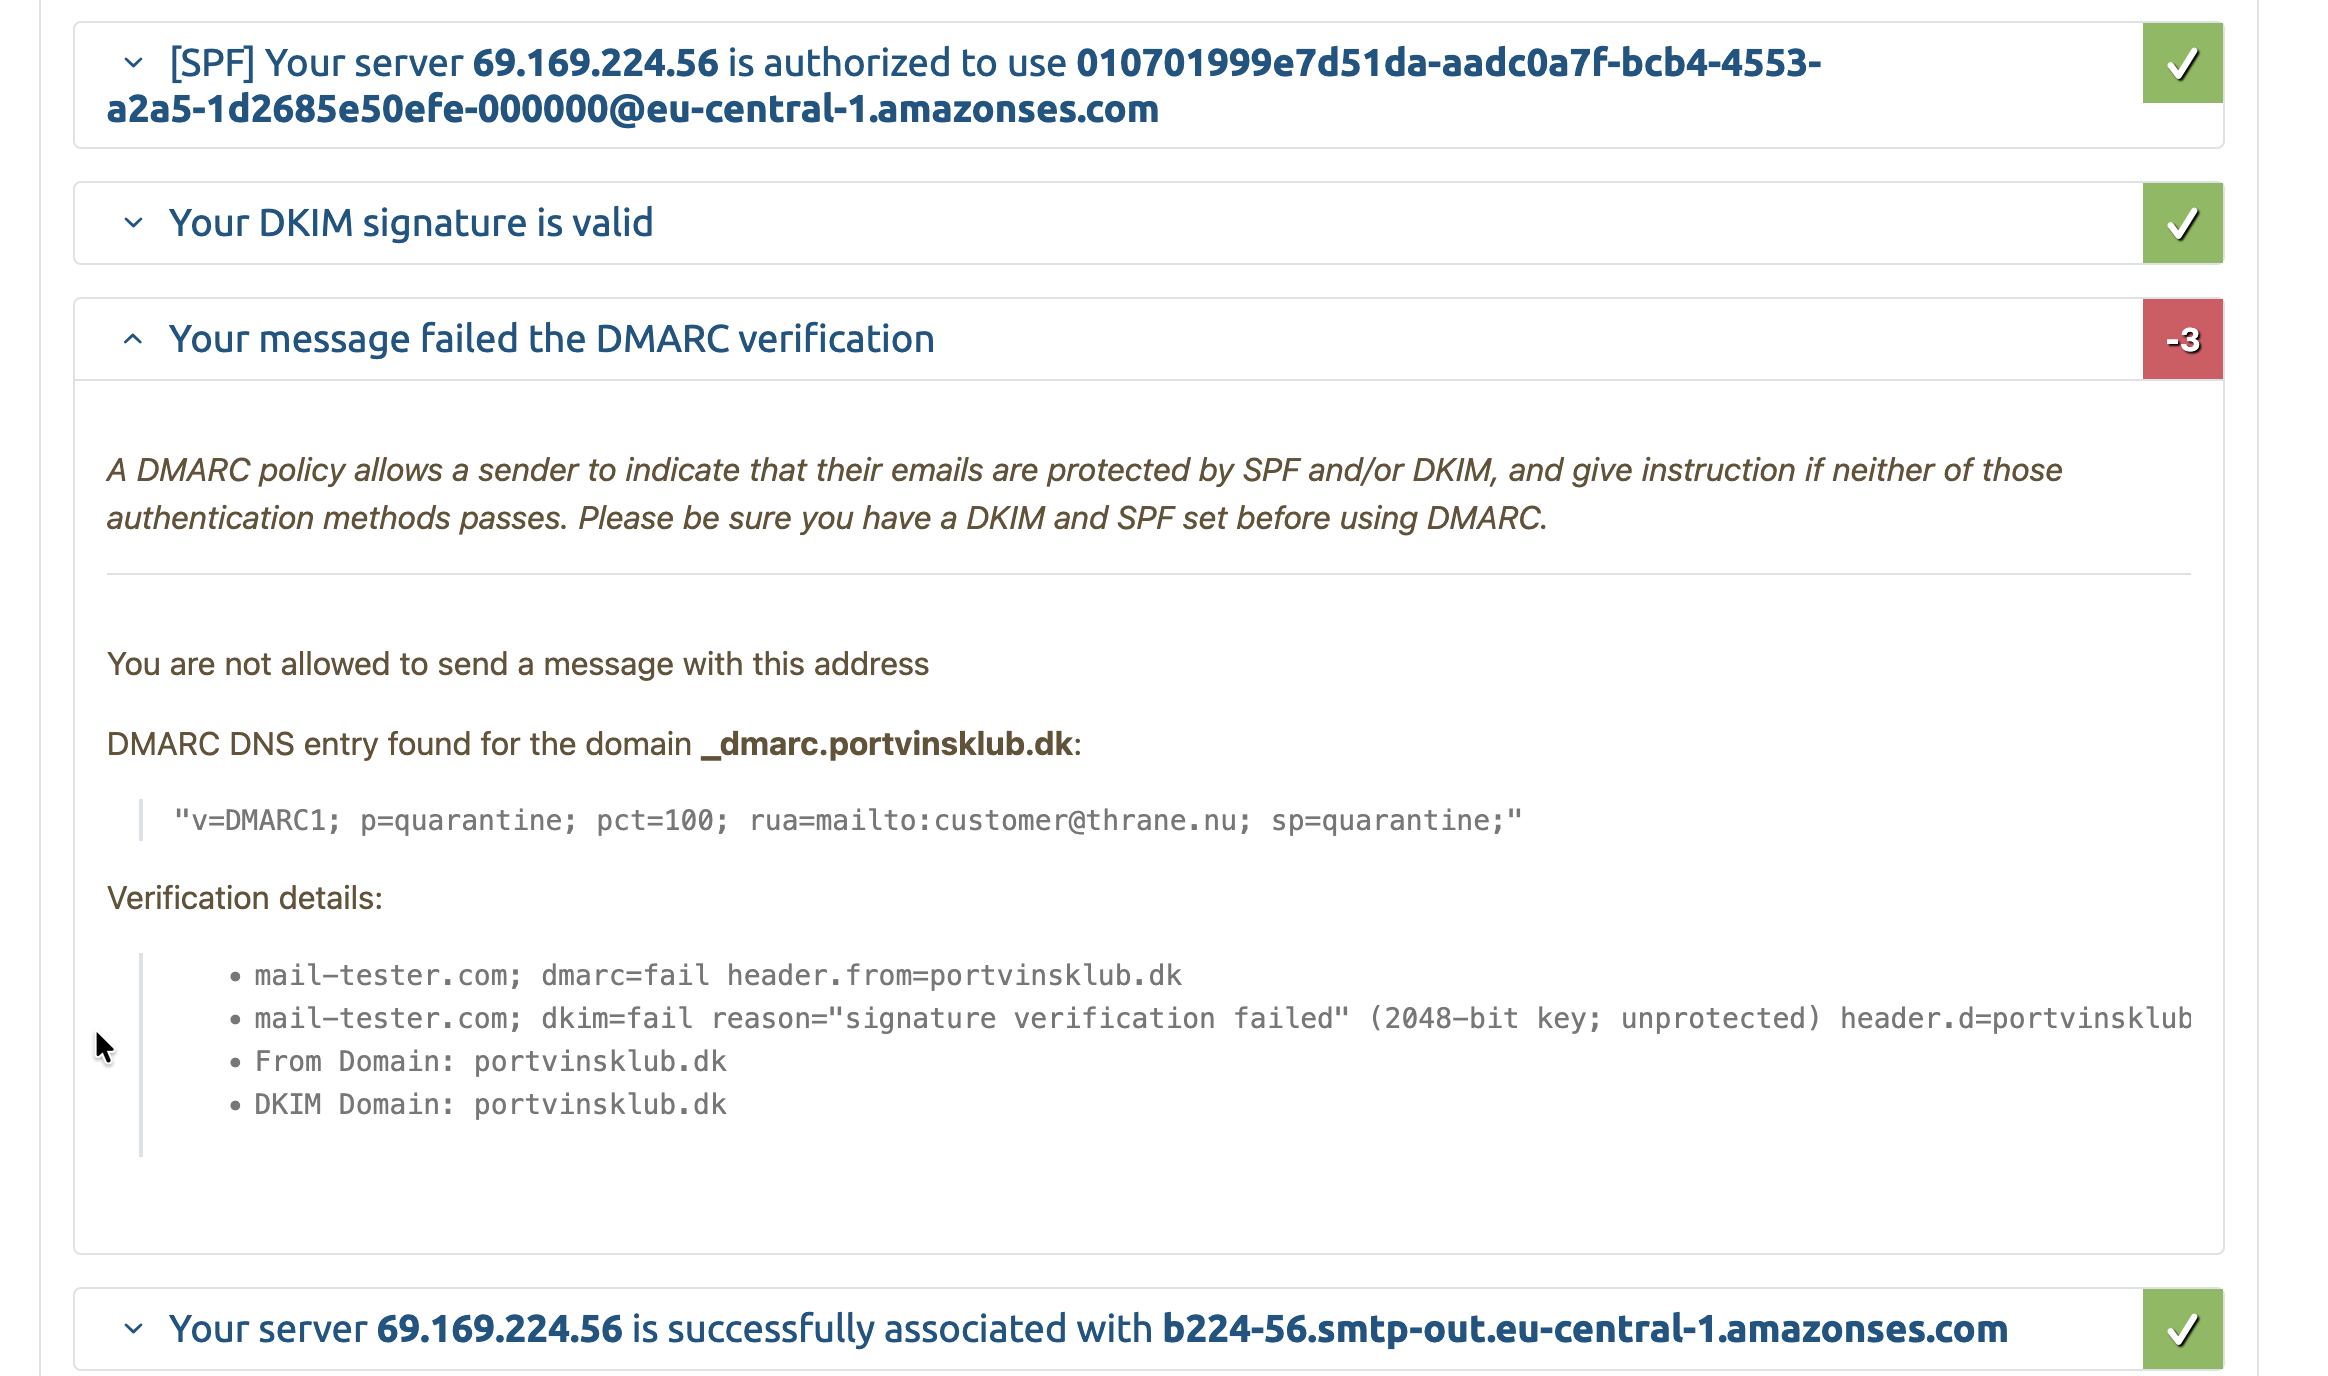The image size is (2328, 1376).
Task: Click the 'You are not allowed to send' message
Action: point(518,664)
